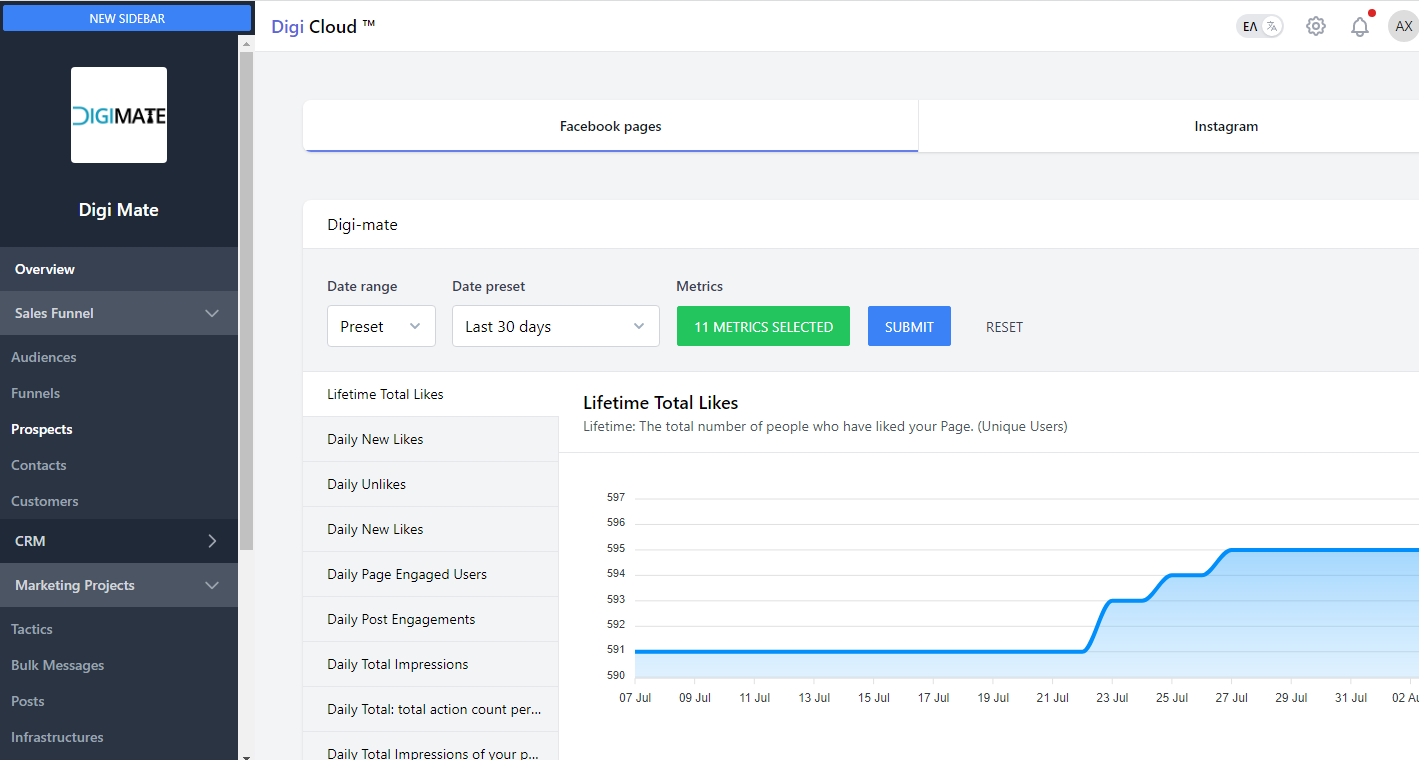Click the 11 Metrics Selected button
Viewport: 1419px width, 760px height.
pos(763,327)
